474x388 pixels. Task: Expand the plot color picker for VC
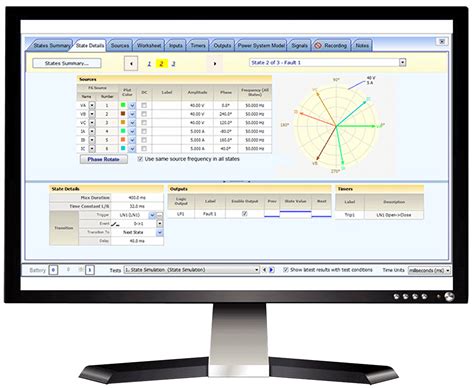(132, 123)
